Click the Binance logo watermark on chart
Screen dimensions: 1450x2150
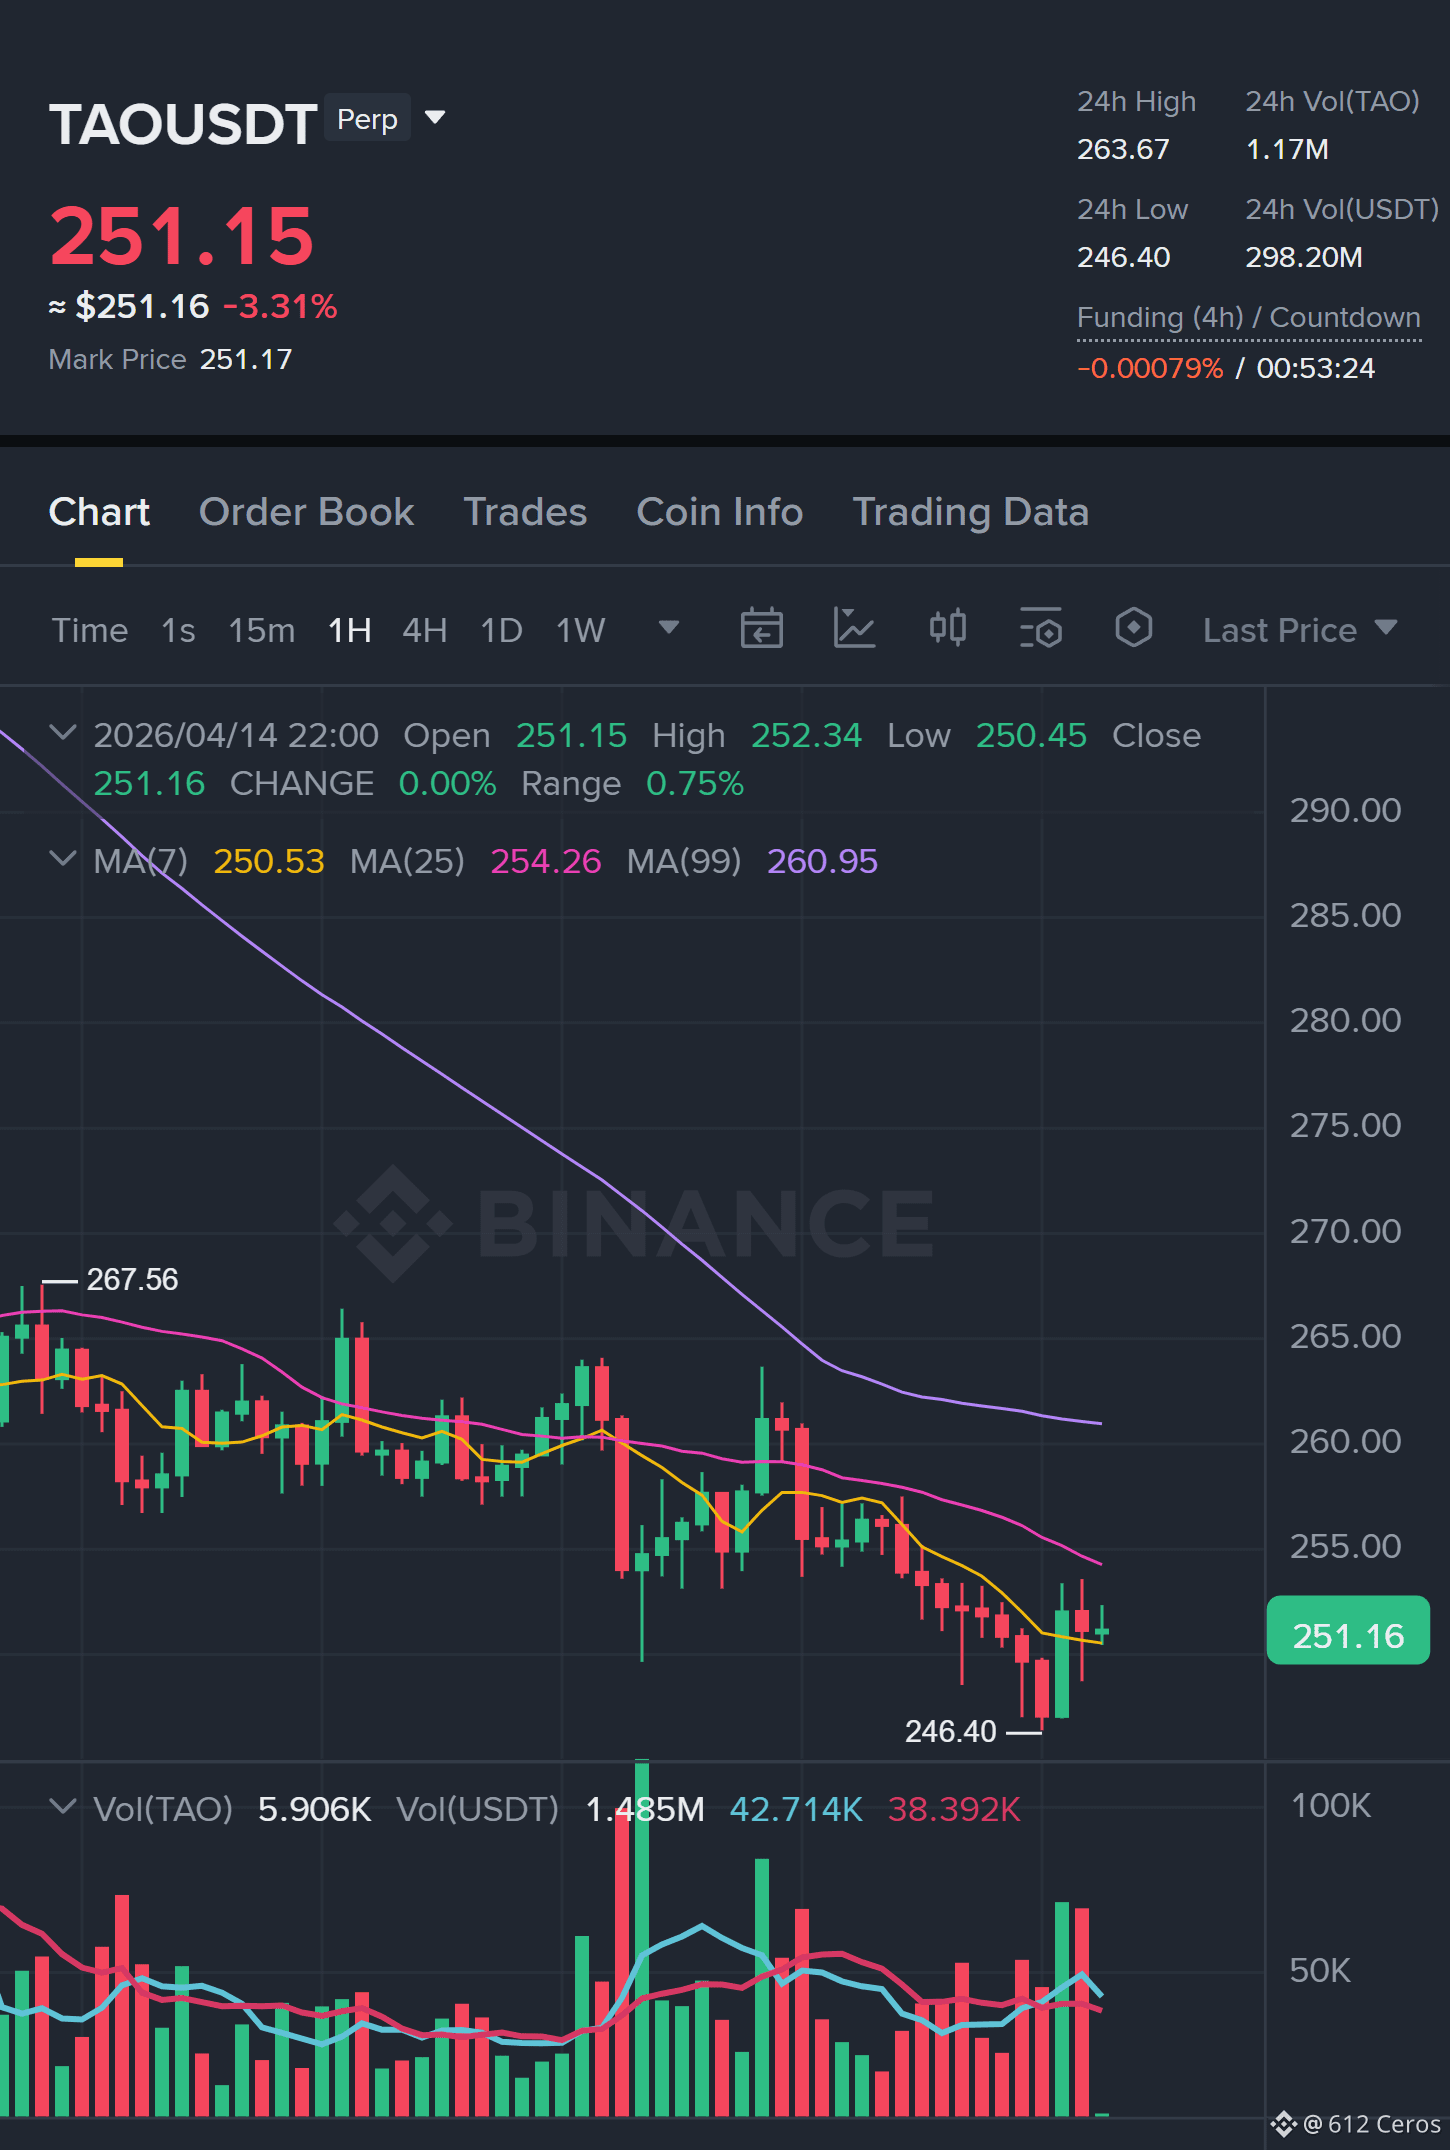634,1223
